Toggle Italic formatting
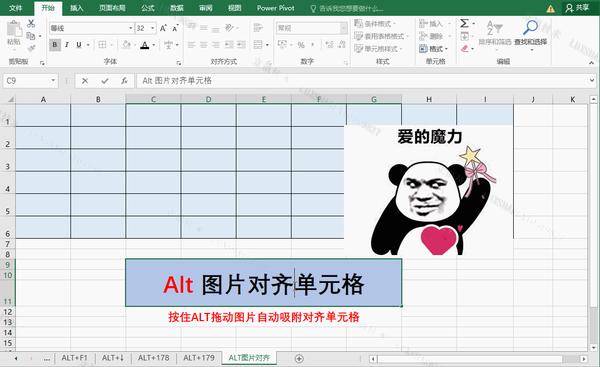This screenshot has width=600, height=367. [67, 45]
